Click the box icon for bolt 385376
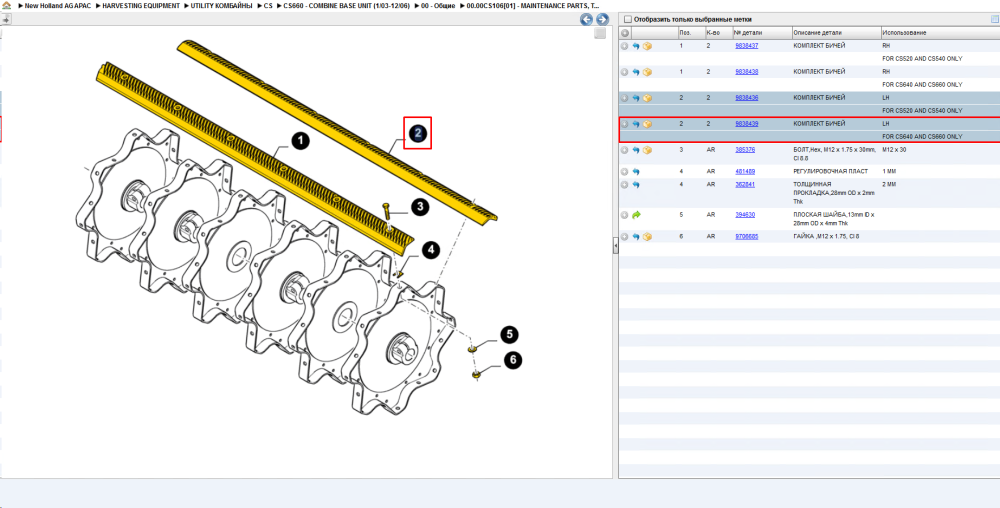The image size is (1000, 508). tap(647, 150)
